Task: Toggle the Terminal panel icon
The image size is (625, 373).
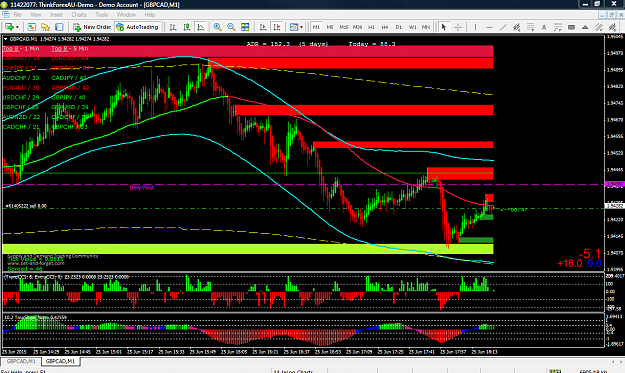Action: click(x=59, y=27)
